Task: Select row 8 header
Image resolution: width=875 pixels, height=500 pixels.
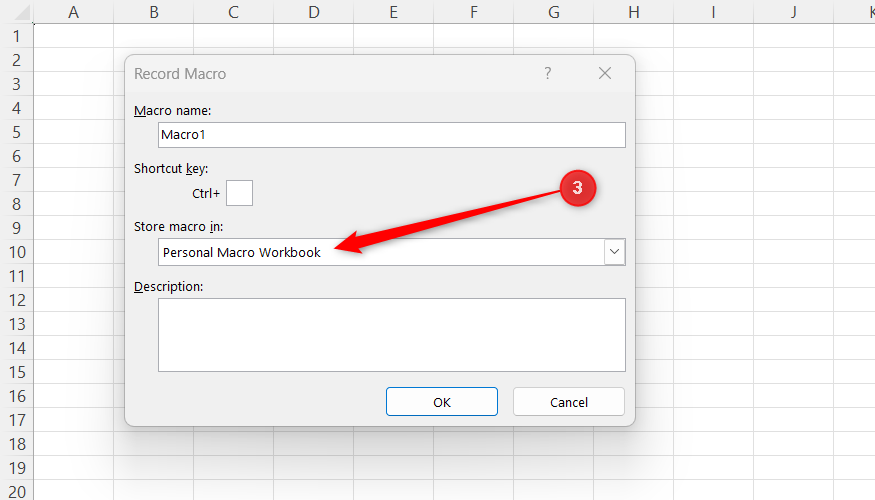Action: pos(17,204)
